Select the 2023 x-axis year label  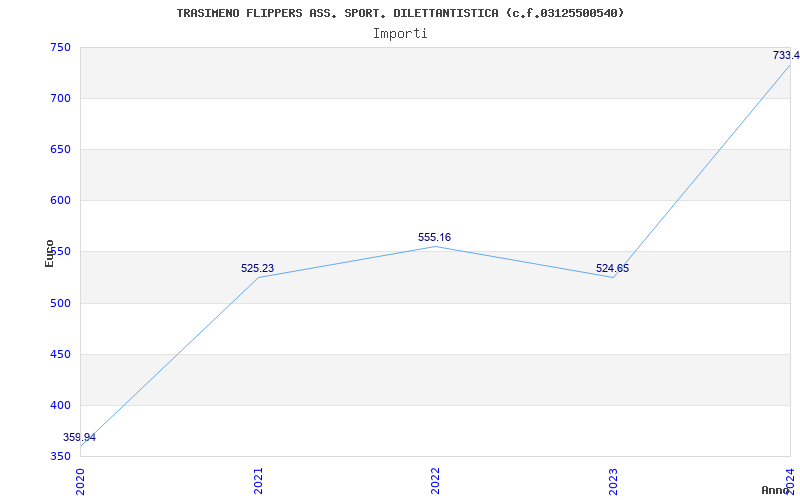[x=613, y=479]
